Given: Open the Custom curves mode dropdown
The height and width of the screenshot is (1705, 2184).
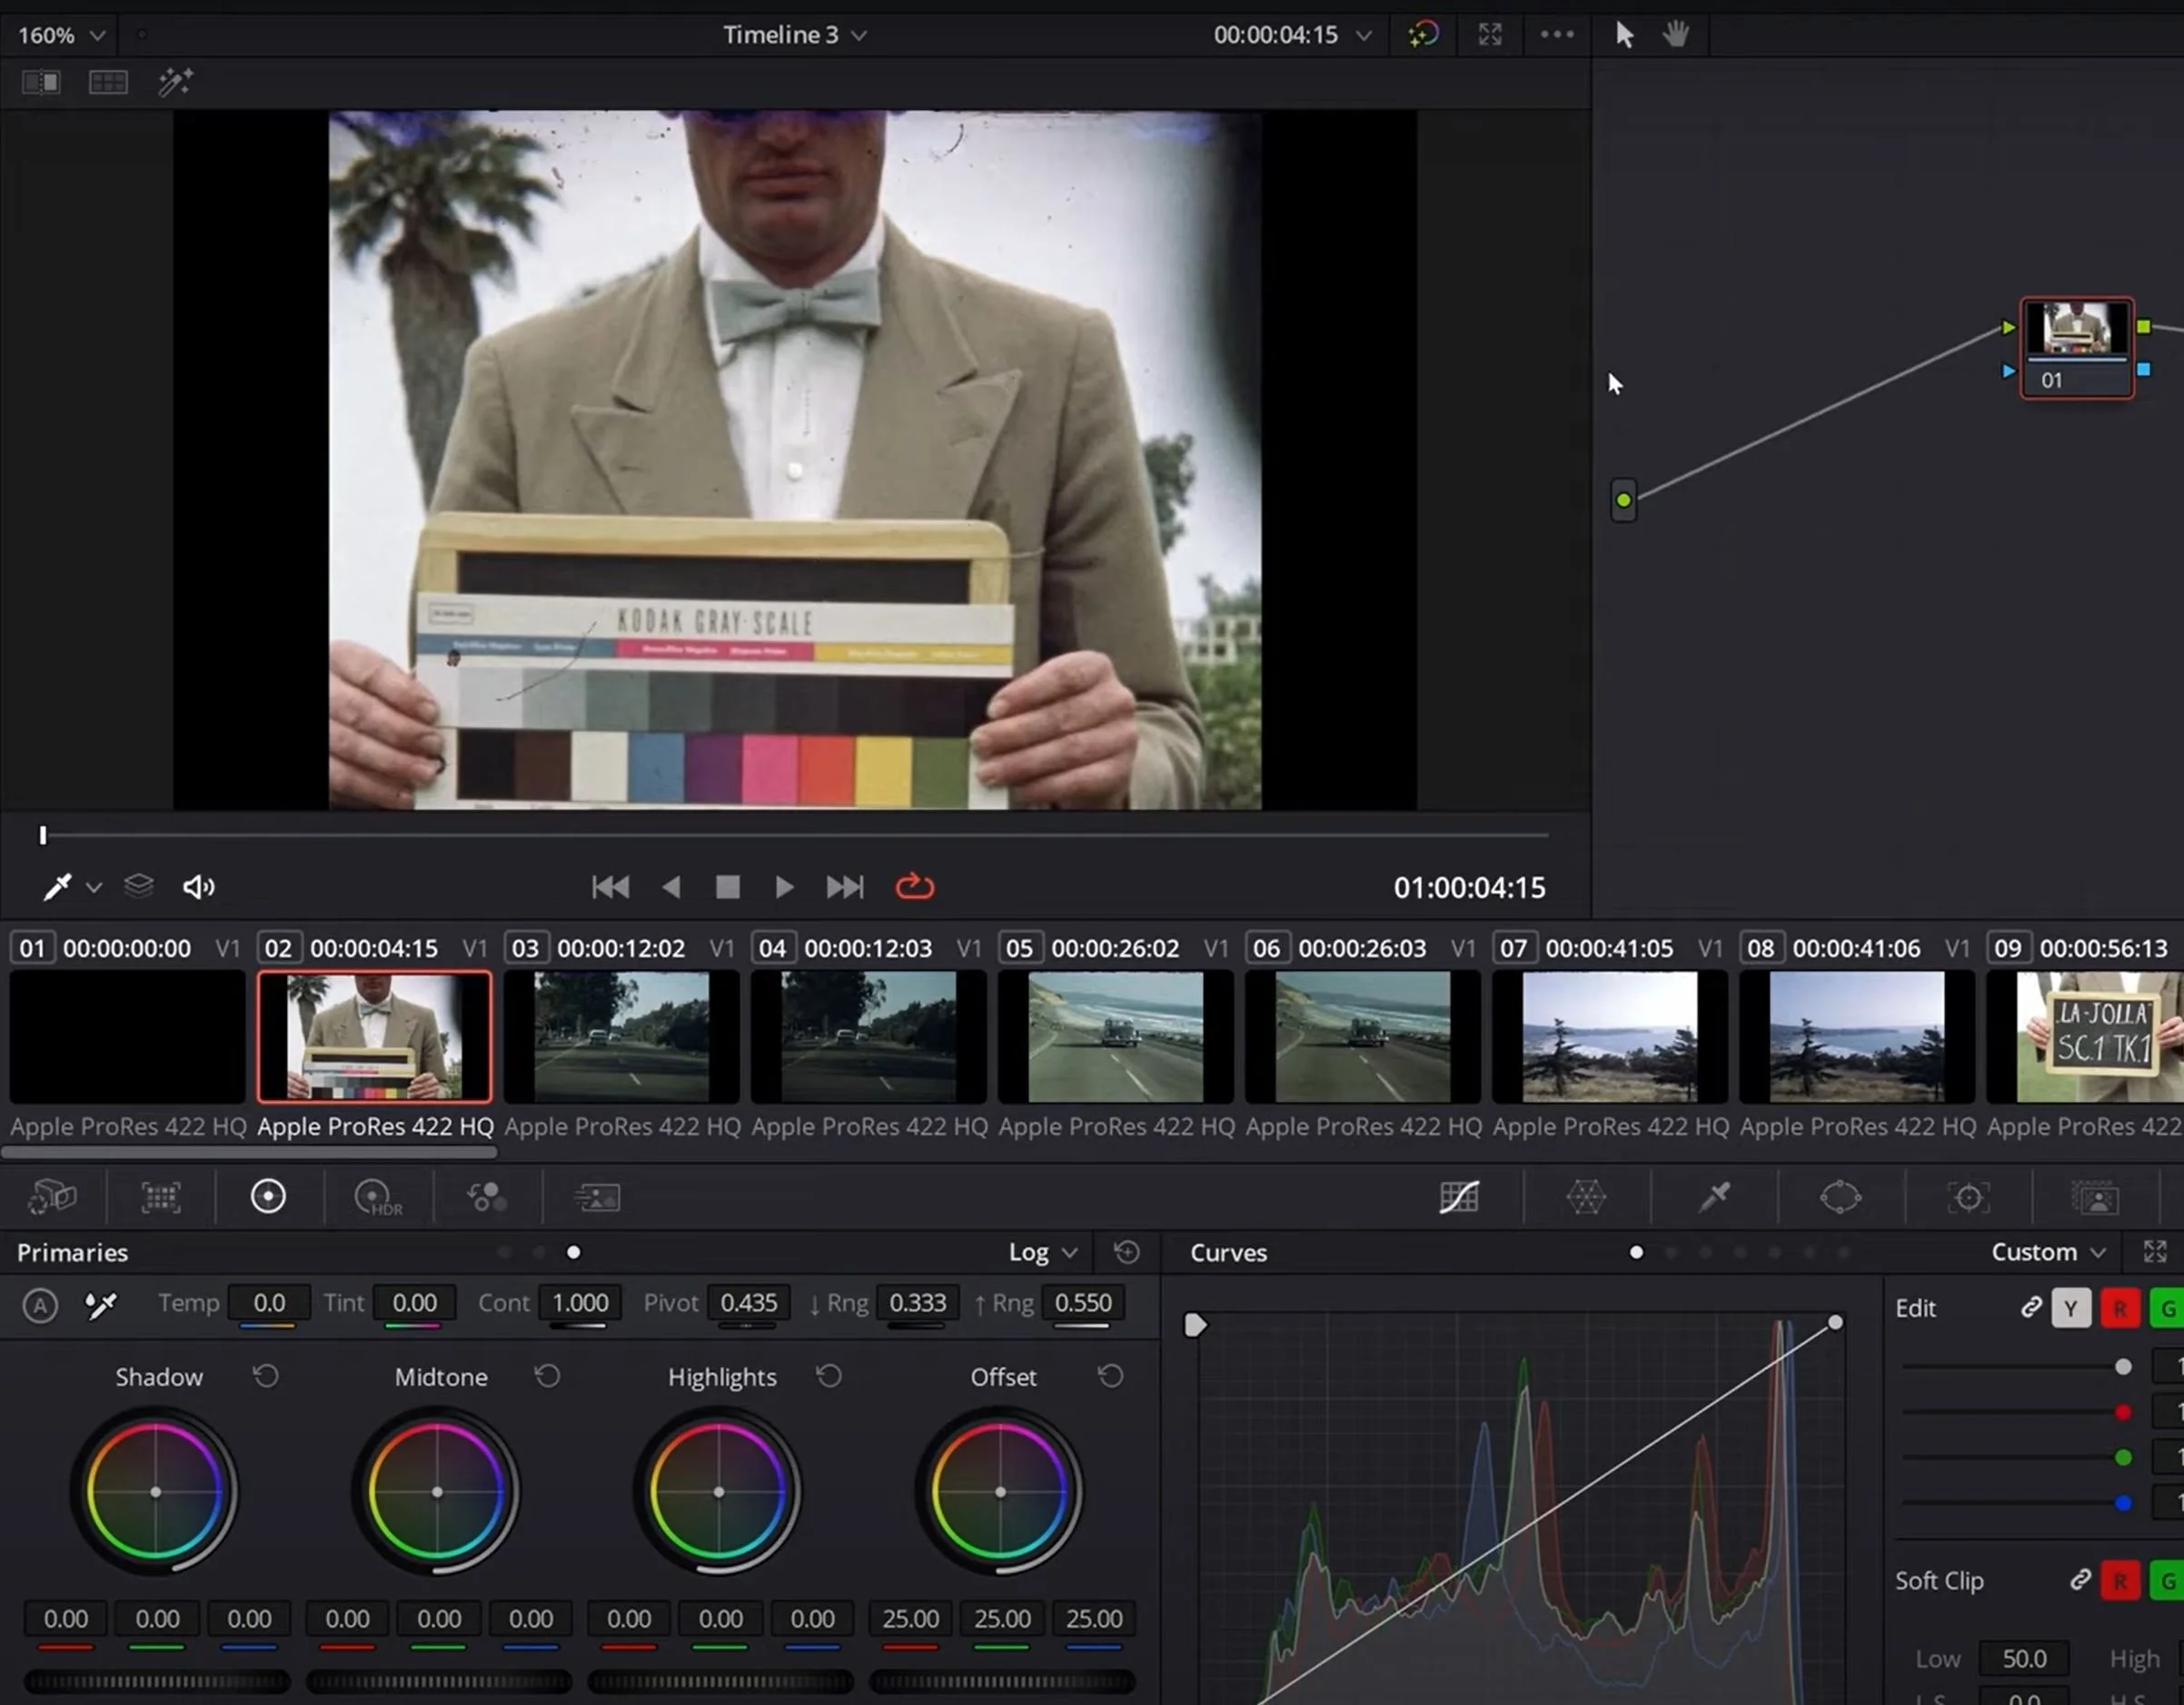Looking at the screenshot, I should (x=2047, y=1252).
